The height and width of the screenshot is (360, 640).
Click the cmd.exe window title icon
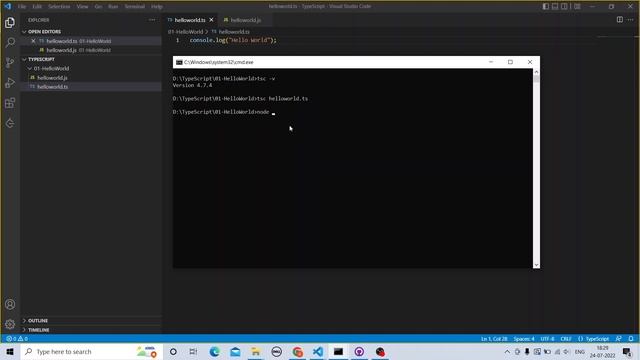click(179, 62)
